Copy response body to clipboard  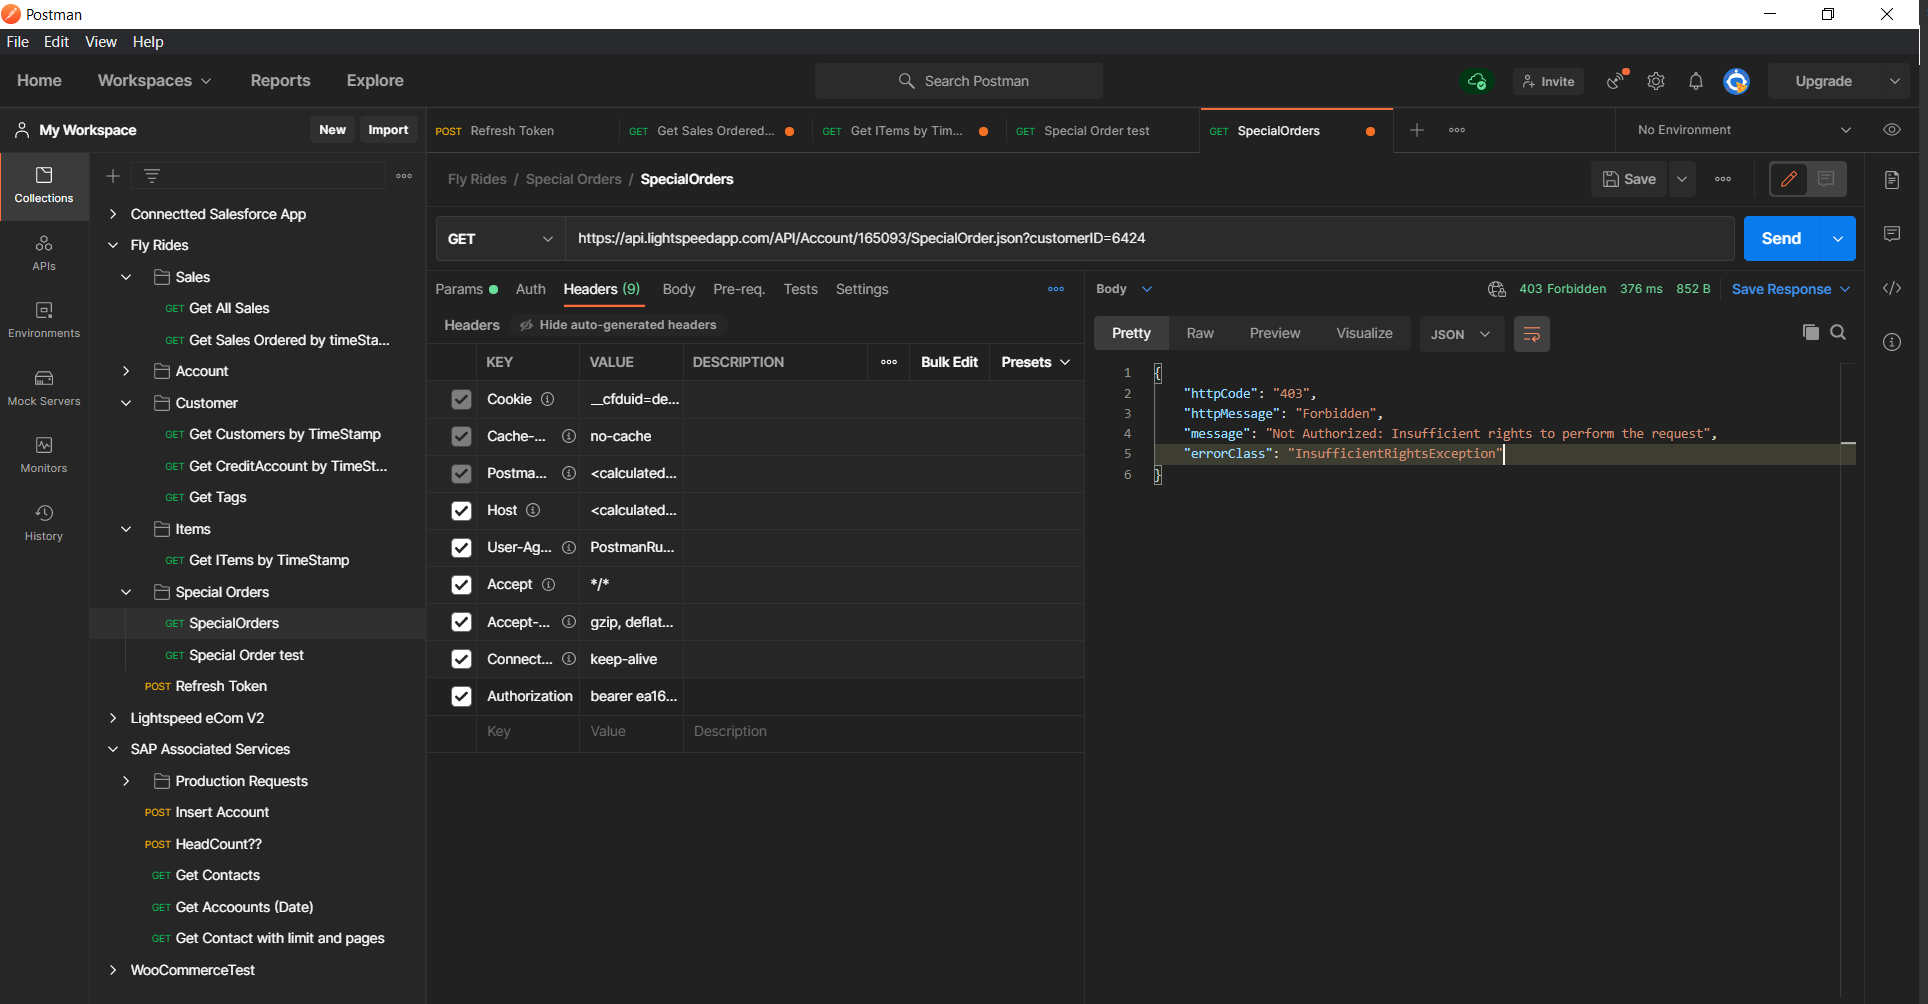click(x=1810, y=332)
